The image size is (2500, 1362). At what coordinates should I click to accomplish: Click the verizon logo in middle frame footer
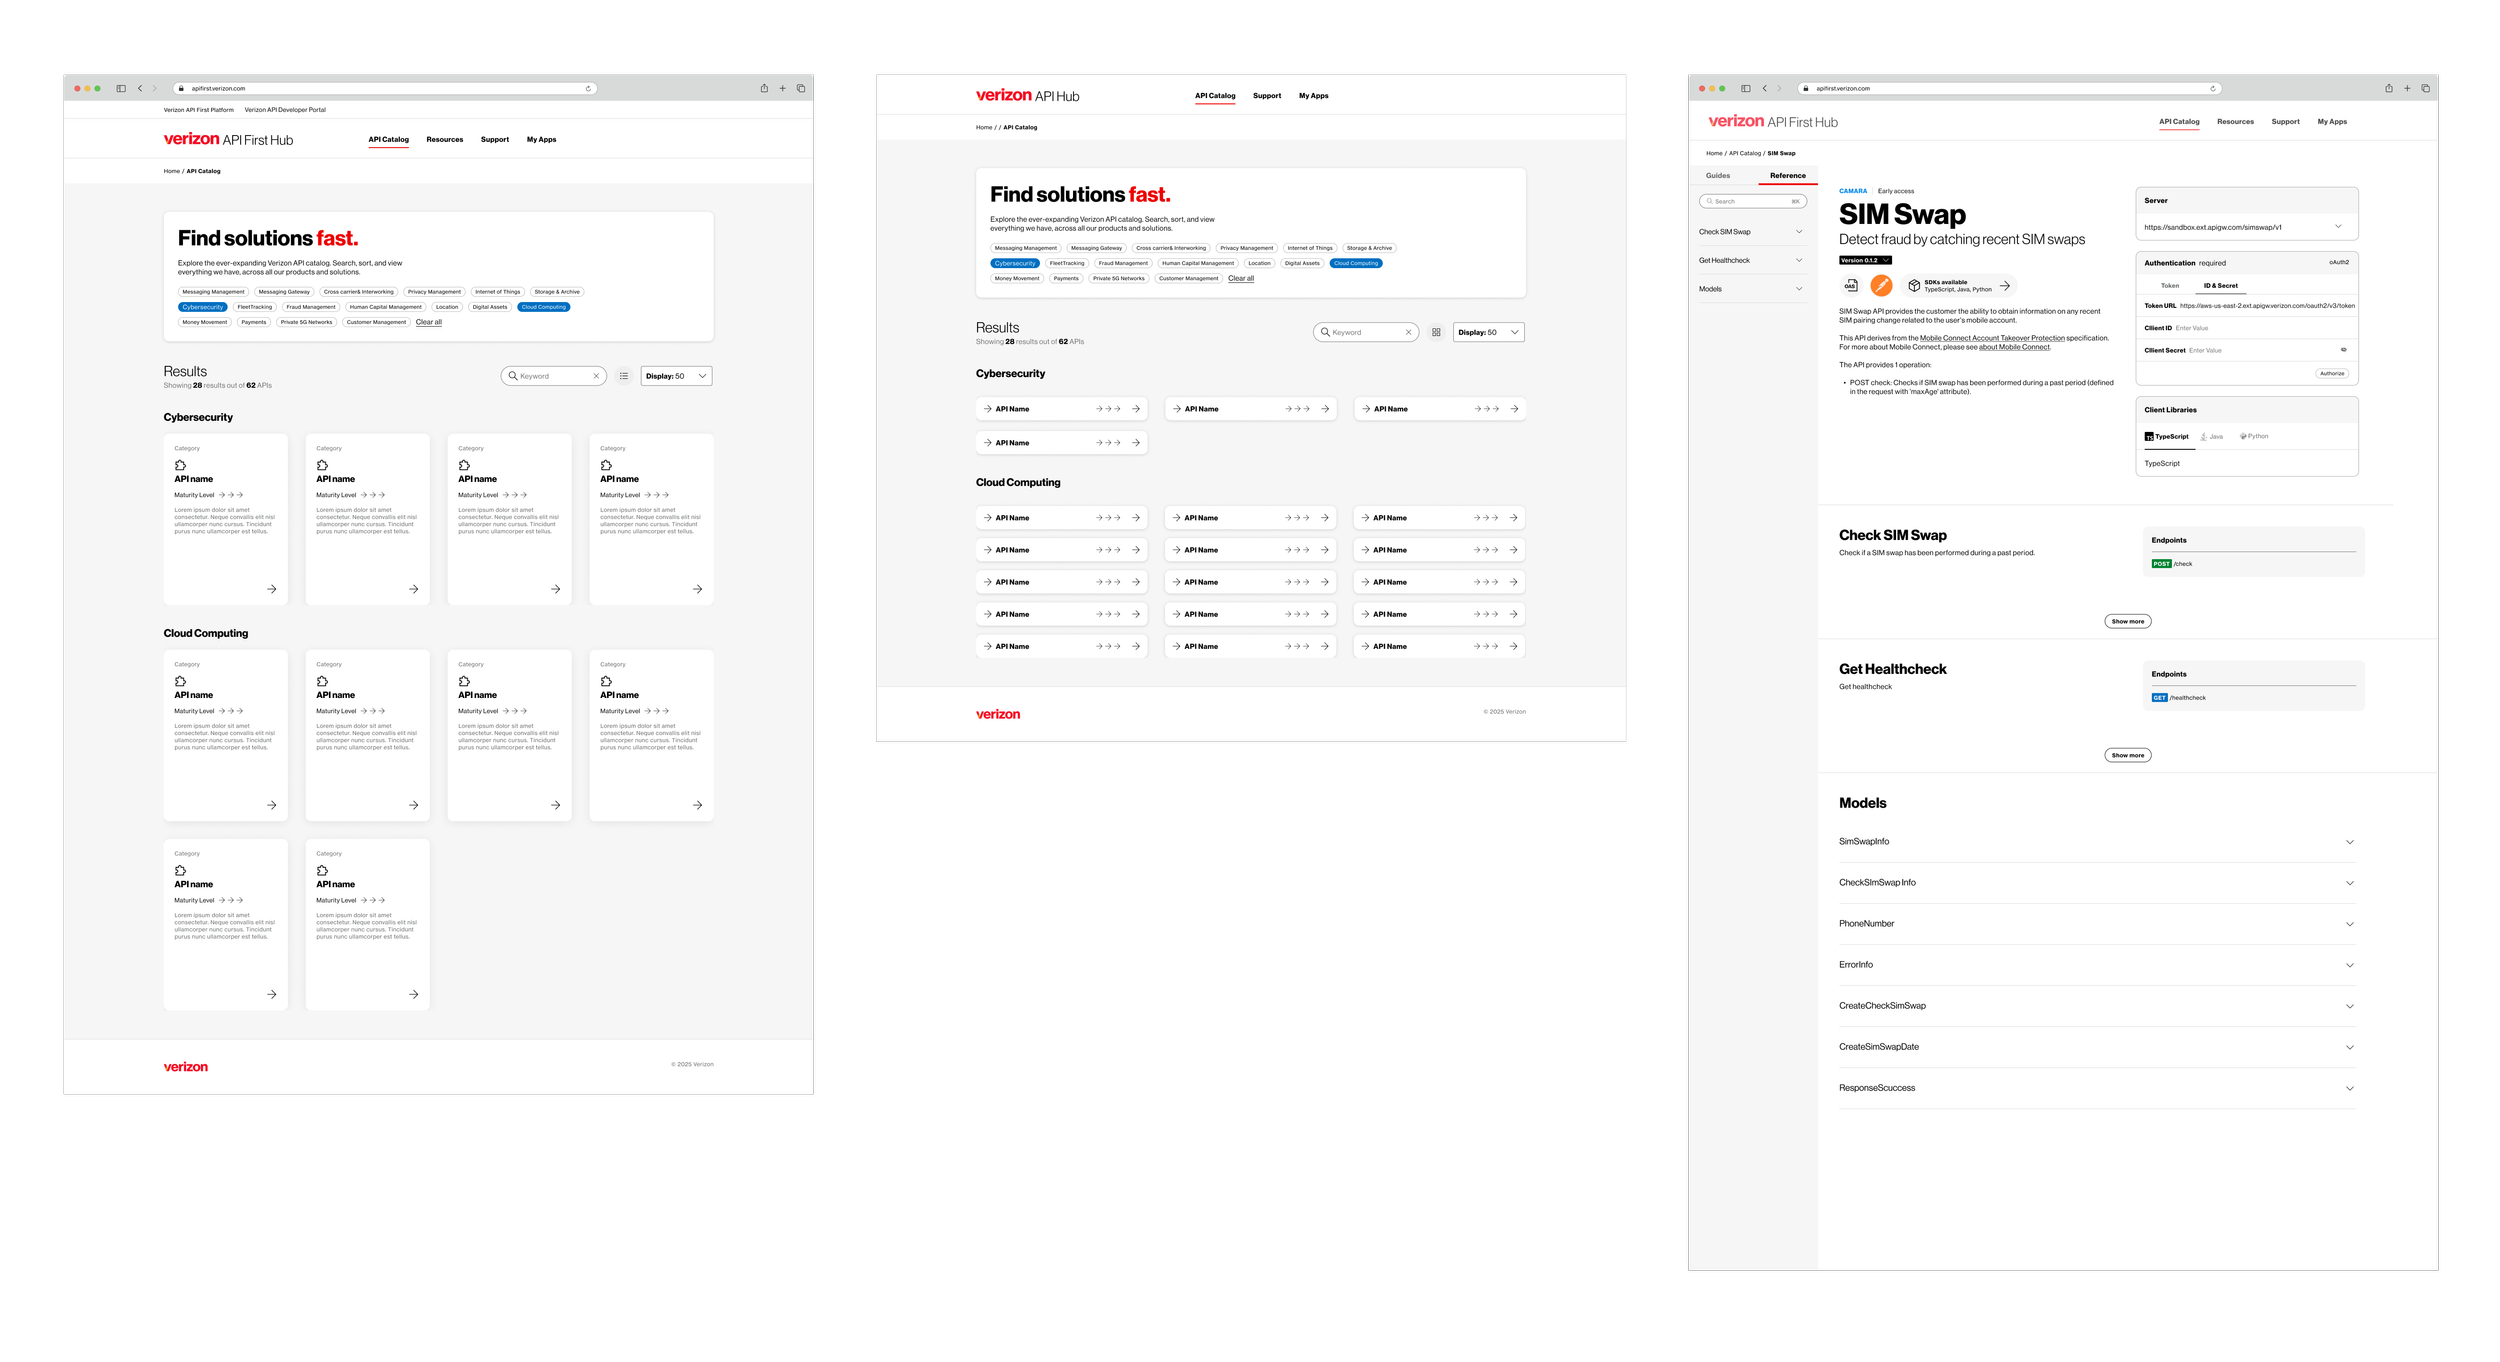(998, 714)
